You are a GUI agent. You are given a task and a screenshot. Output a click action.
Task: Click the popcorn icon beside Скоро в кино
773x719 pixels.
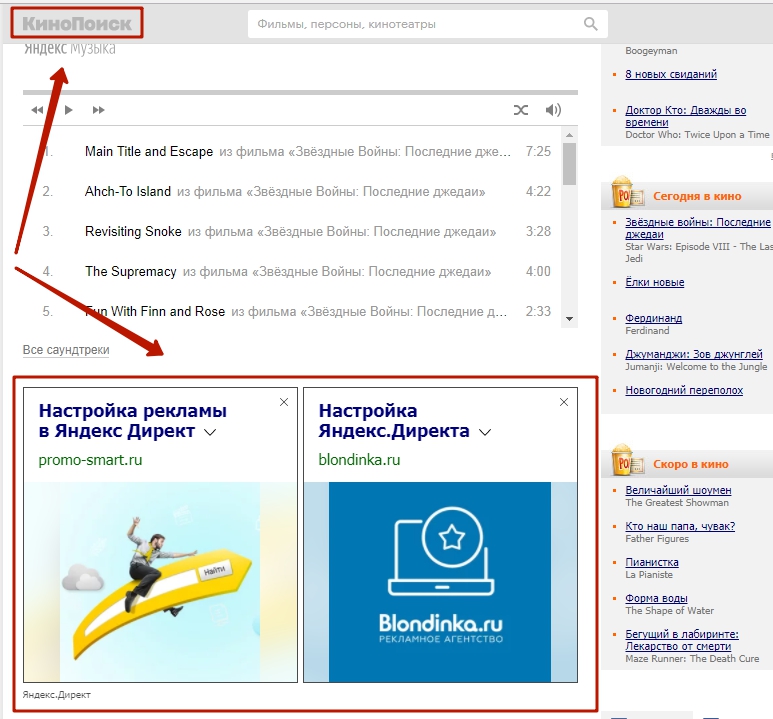click(x=627, y=460)
